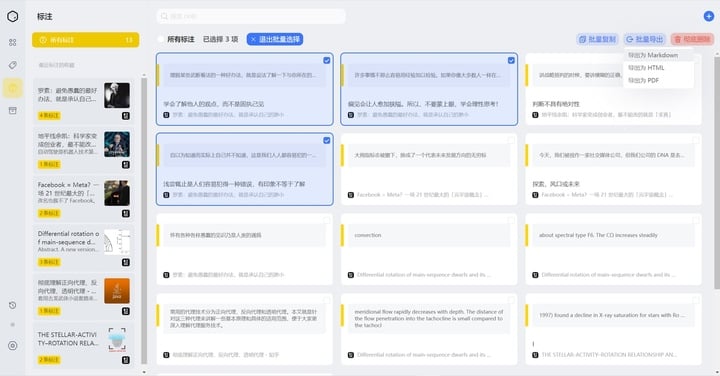The image size is (720, 376).
Task: Open the archive box icon in sidebar
Action: 12,111
